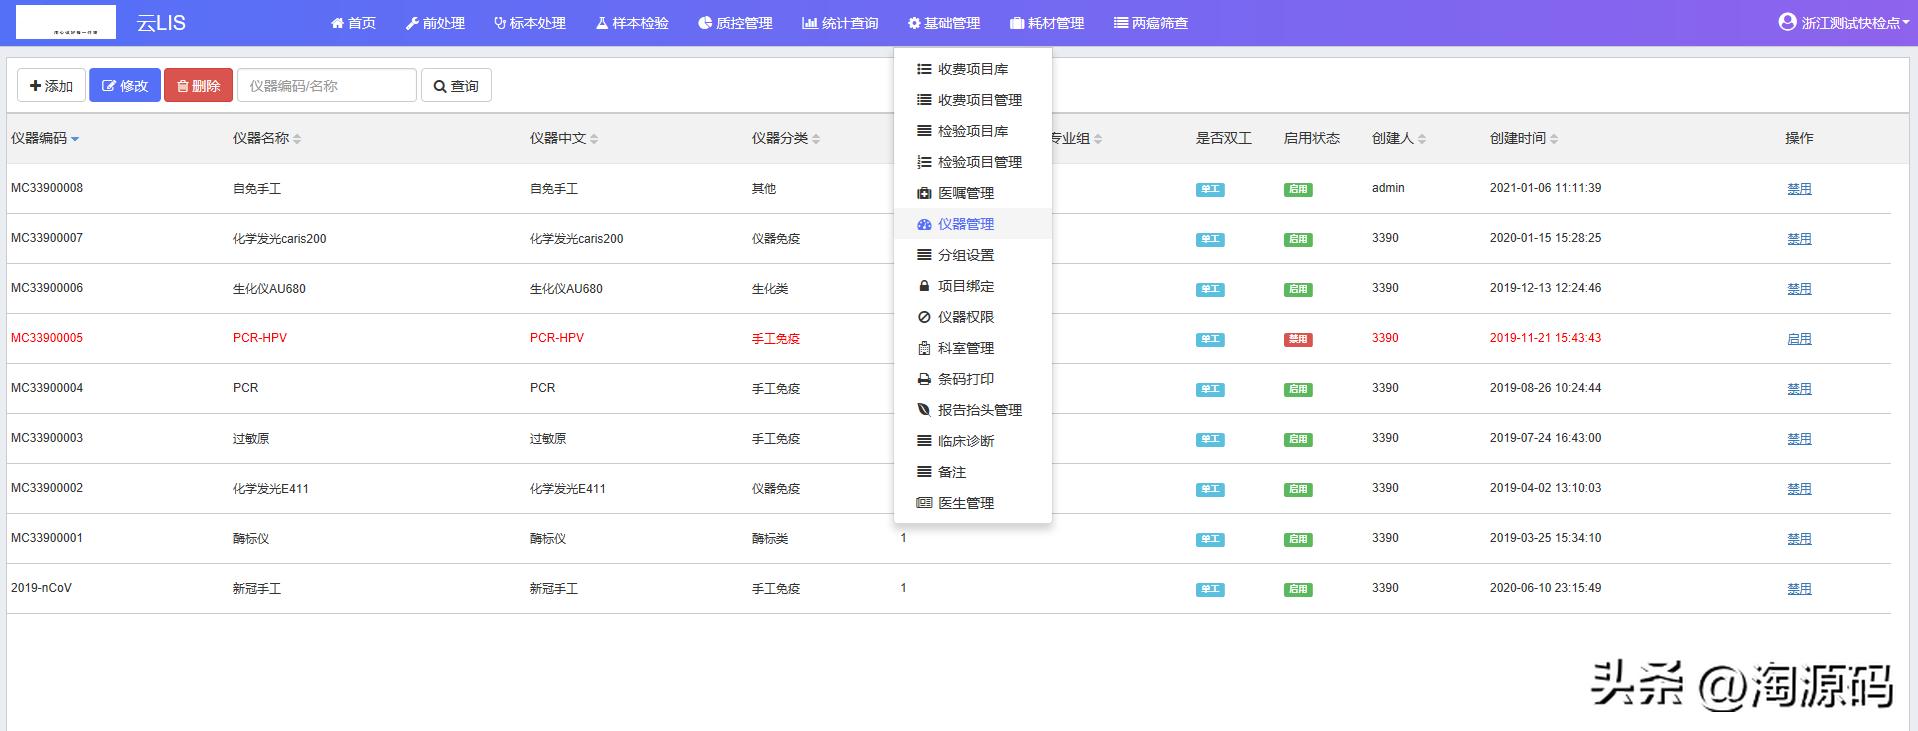Click the gear icon for 基础管理
Viewport: 1918px width, 731px height.
(914, 23)
